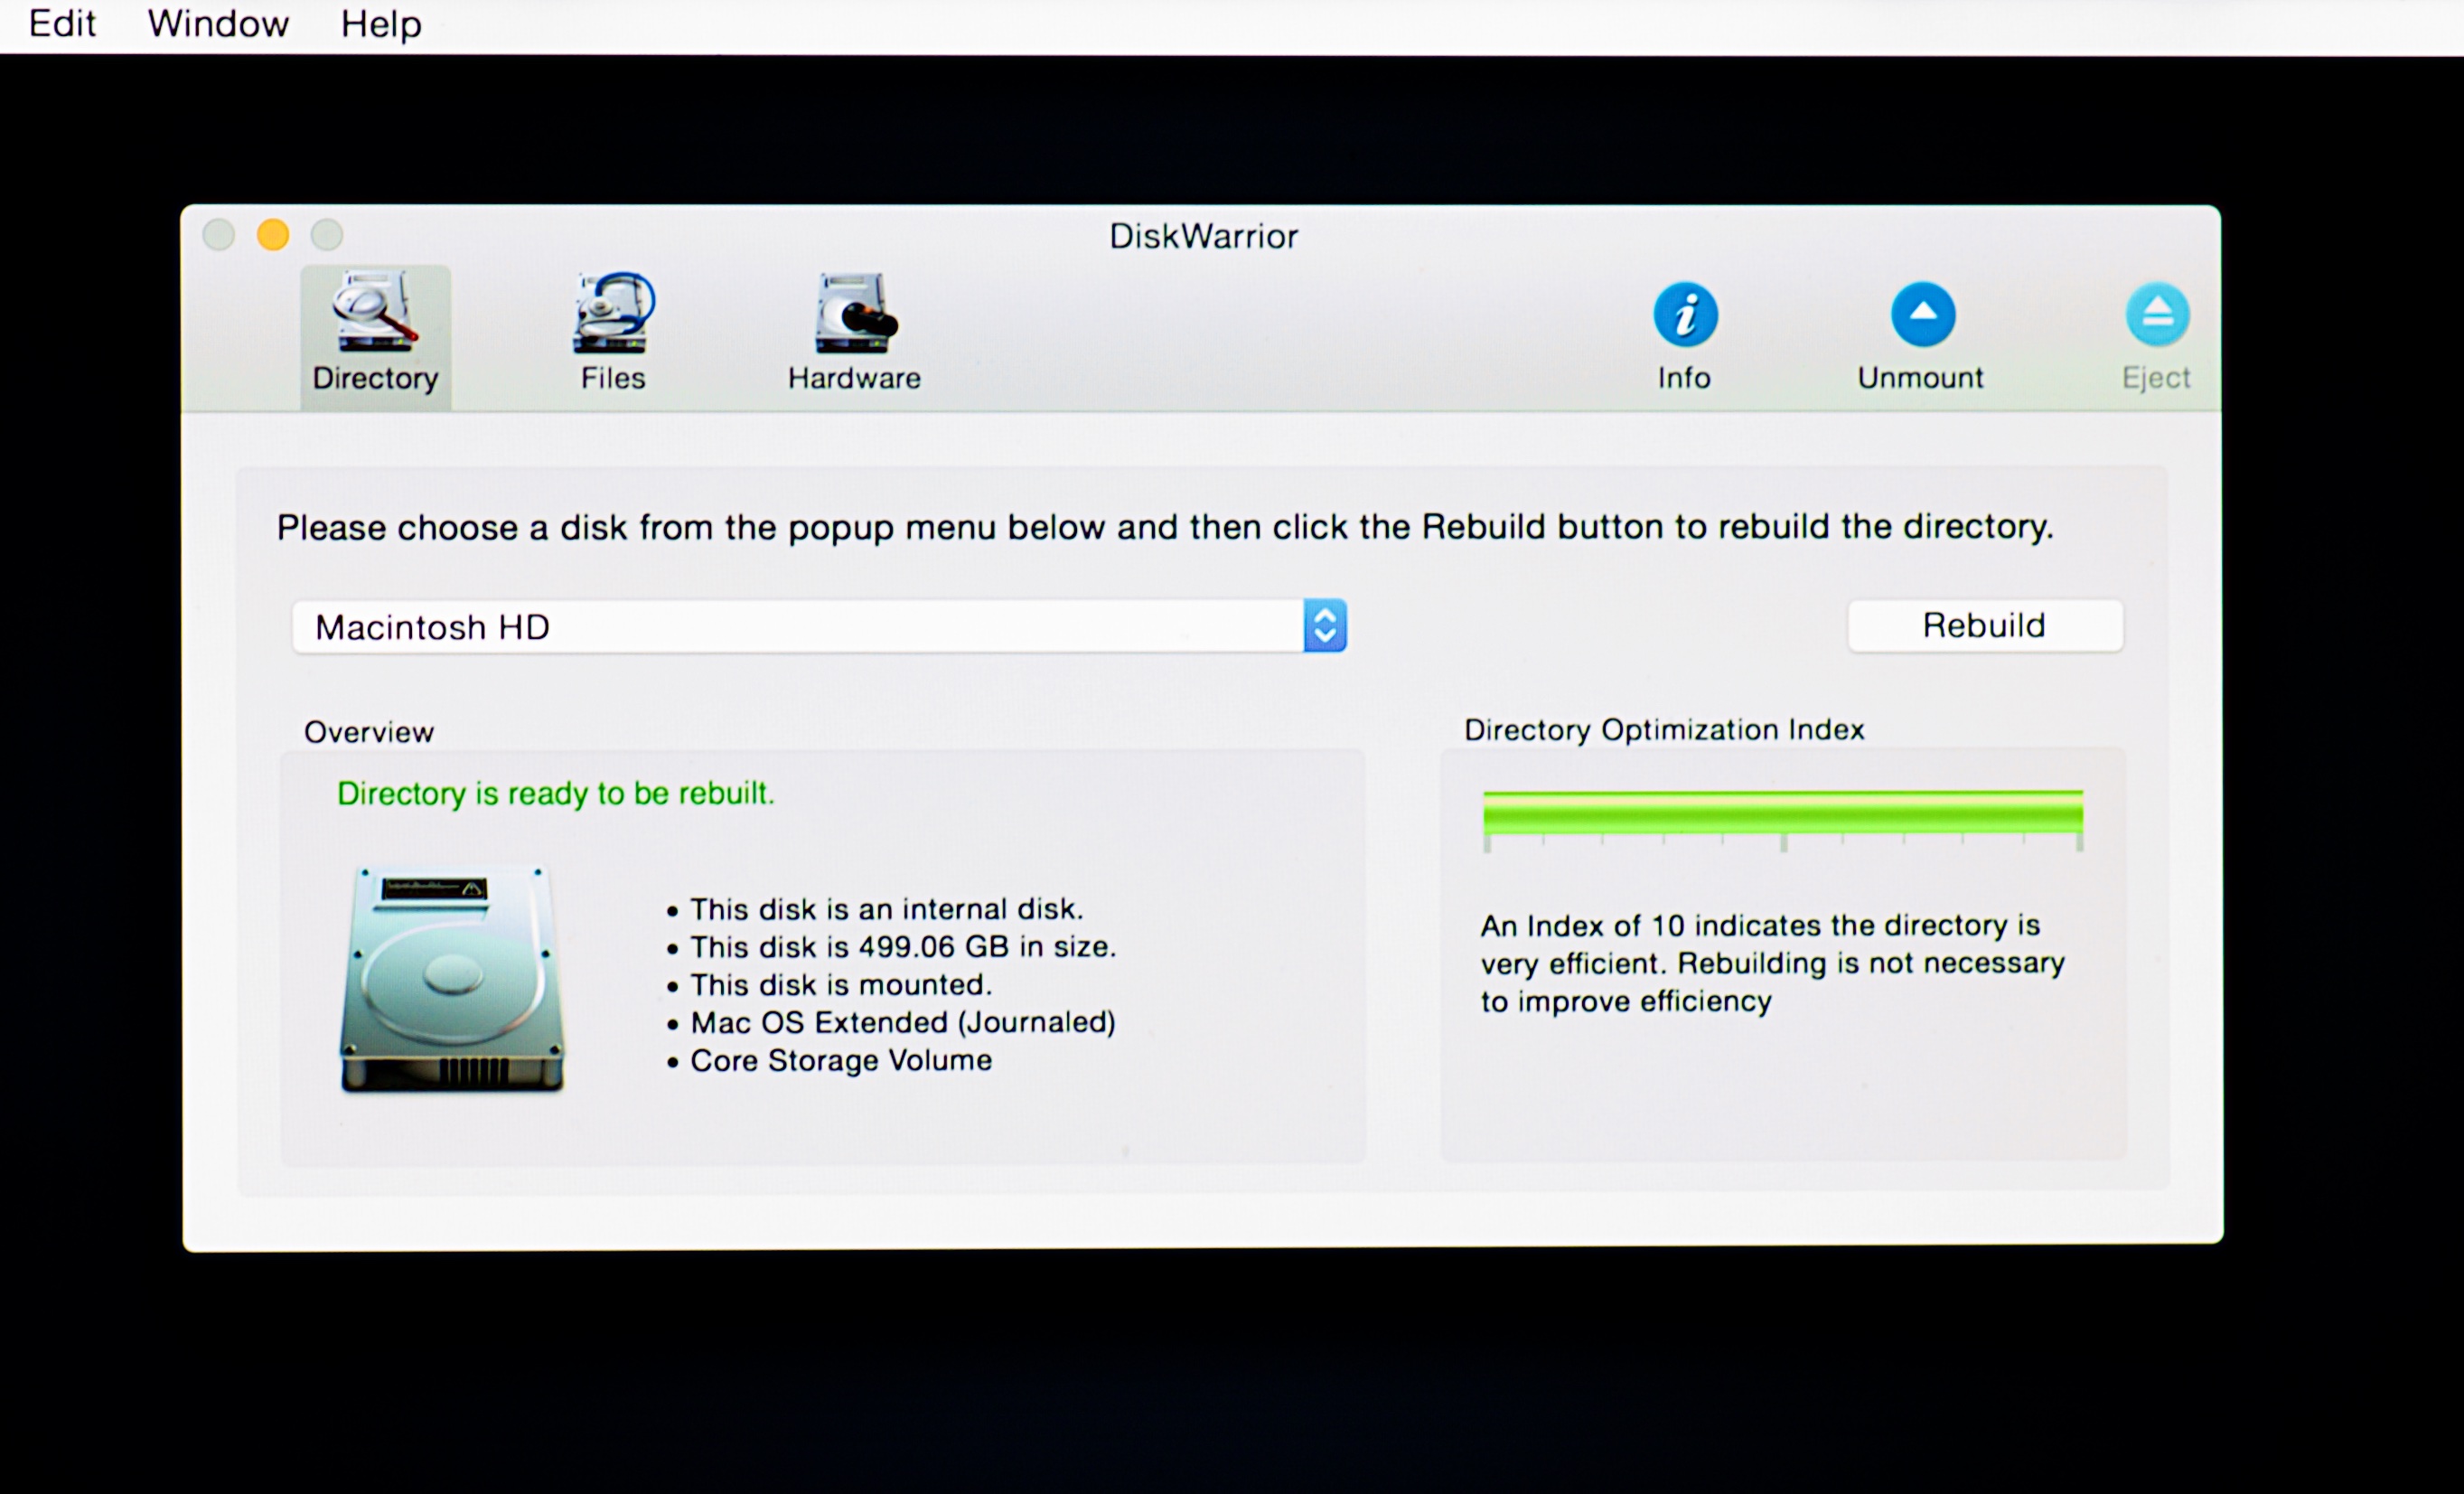Click the blue popup menu arrows

[1325, 626]
